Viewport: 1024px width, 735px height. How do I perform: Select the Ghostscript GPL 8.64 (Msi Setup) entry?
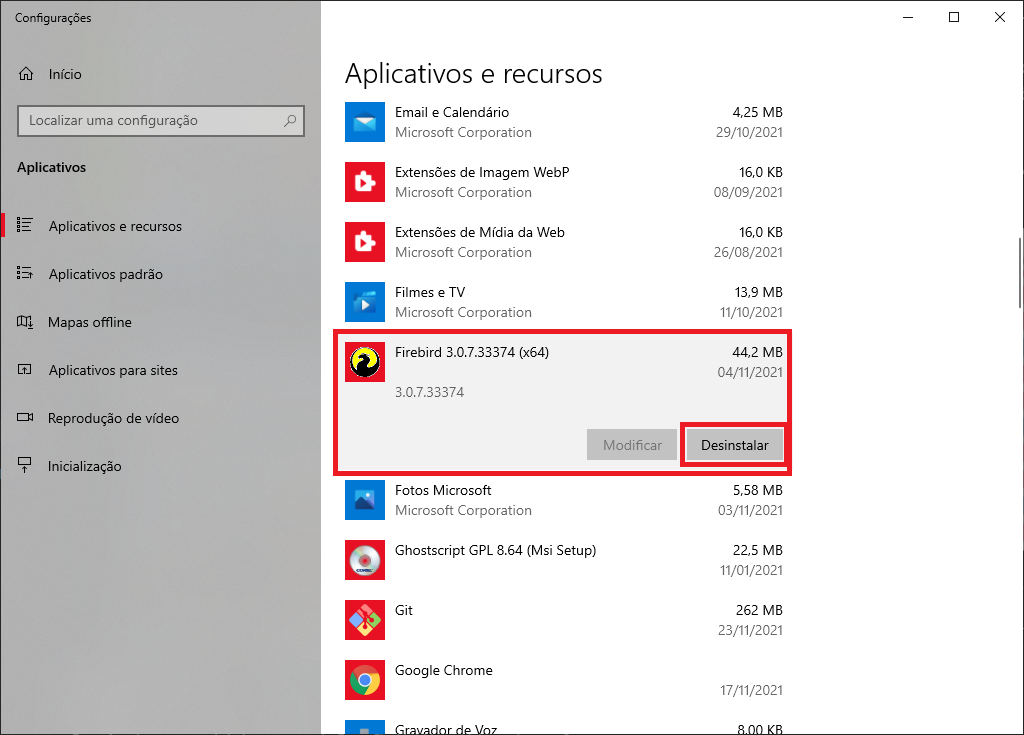(x=564, y=561)
